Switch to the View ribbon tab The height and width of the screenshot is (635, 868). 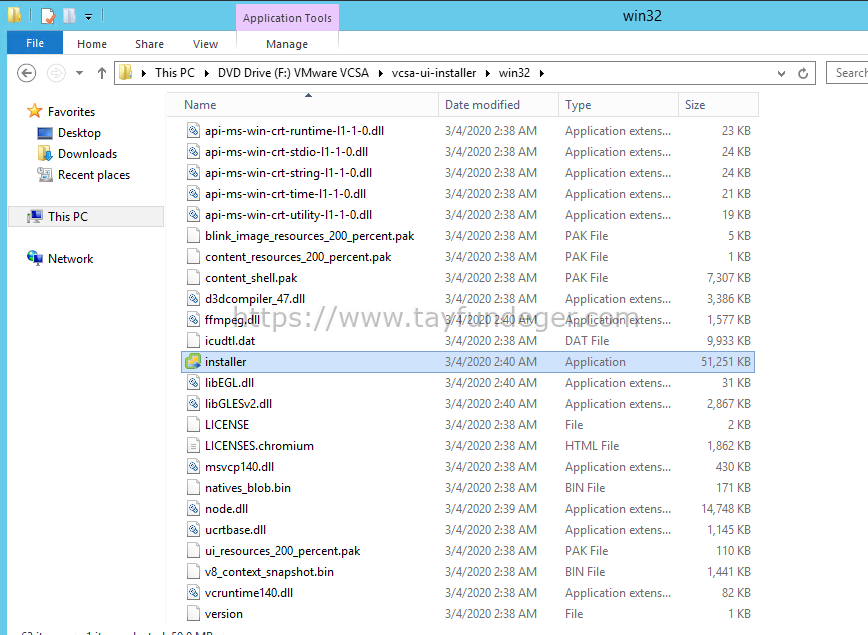pos(205,44)
